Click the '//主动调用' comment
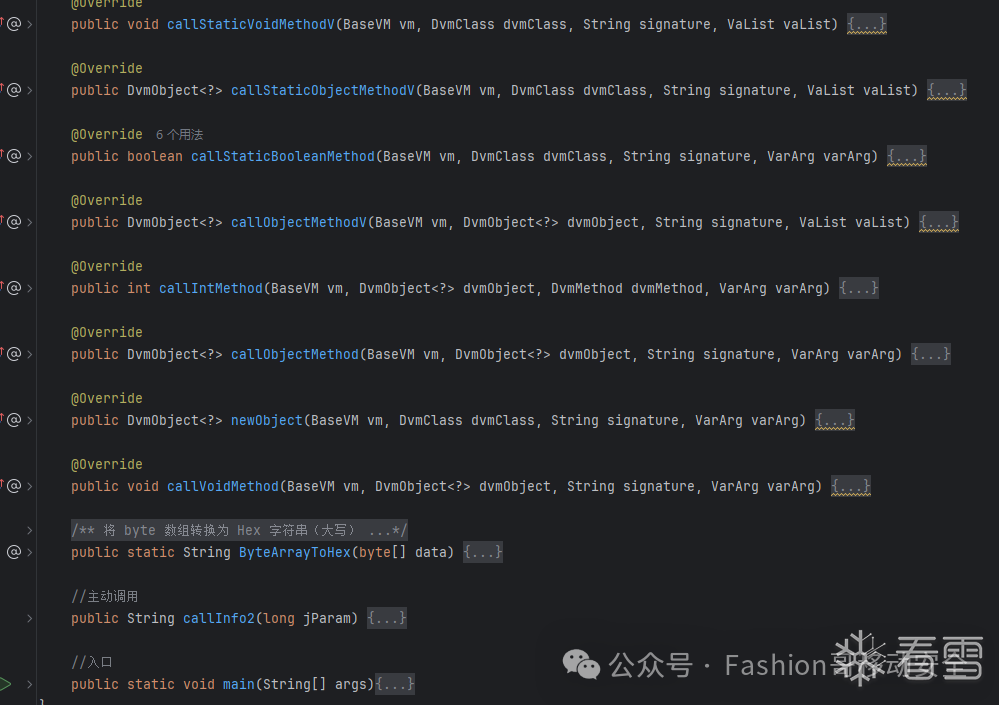 coord(104,596)
